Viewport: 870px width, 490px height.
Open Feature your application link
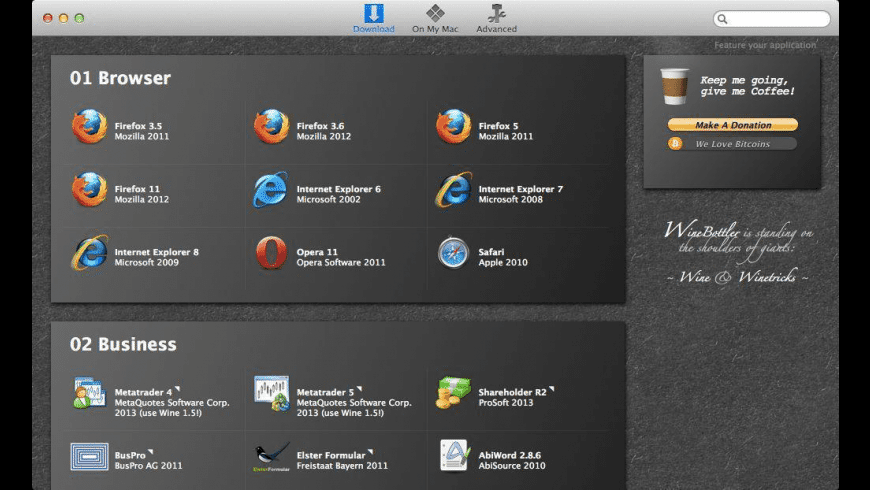(765, 45)
